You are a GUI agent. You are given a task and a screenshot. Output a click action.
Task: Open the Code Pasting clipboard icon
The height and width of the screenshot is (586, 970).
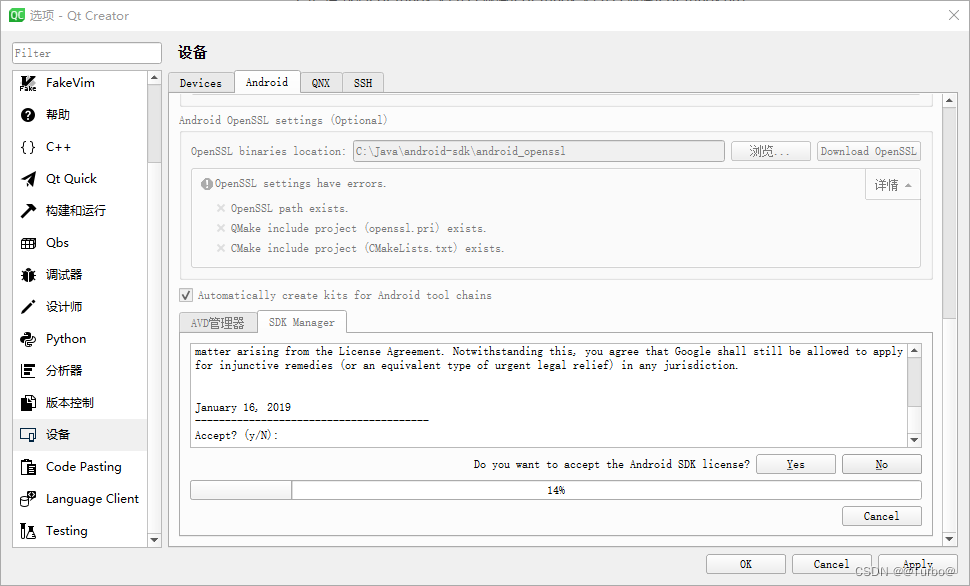click(28, 467)
